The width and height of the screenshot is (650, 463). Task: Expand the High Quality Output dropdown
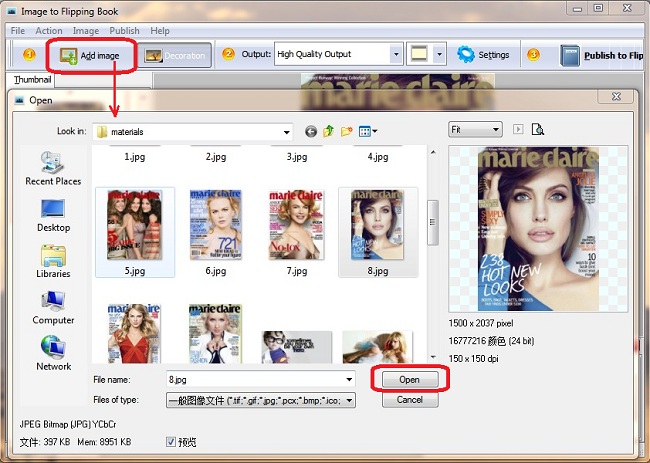pos(396,54)
